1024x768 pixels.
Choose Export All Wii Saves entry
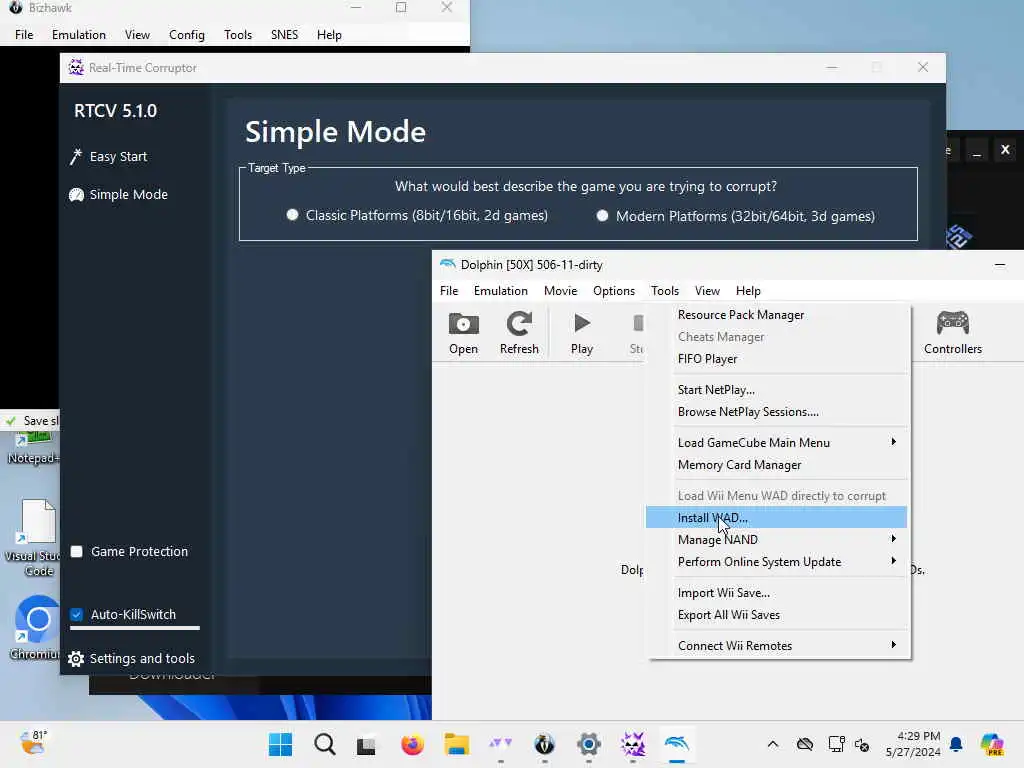[777, 615]
